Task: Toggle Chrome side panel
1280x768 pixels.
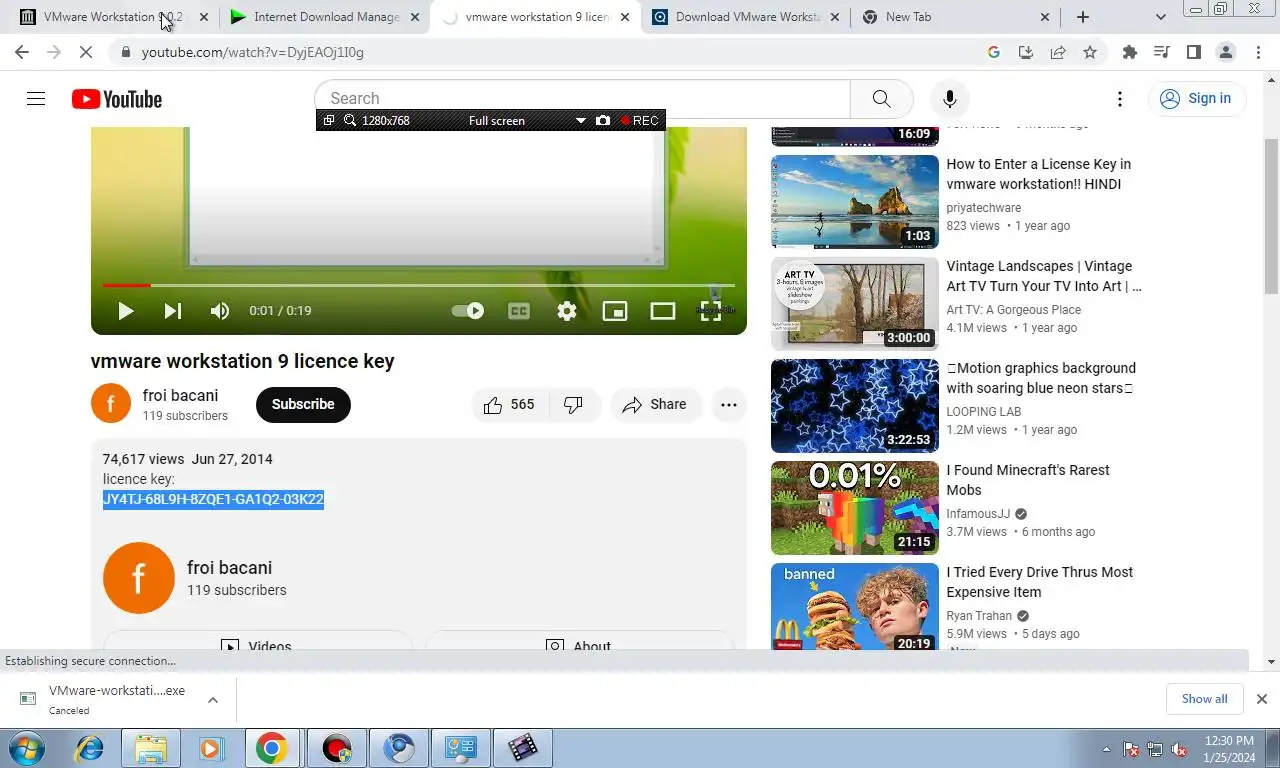Action: (1194, 52)
